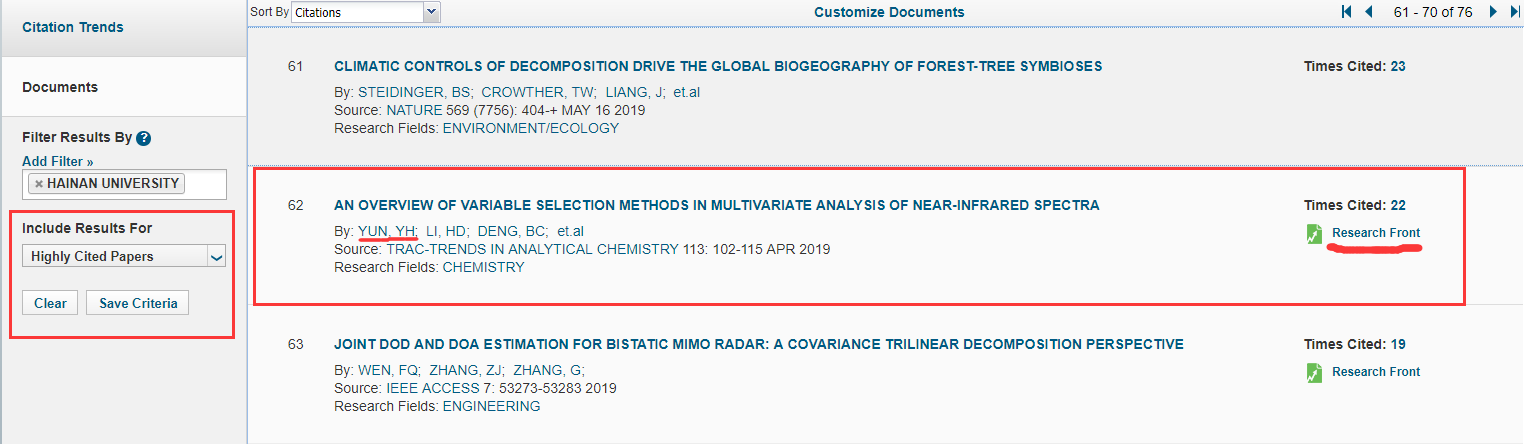The width and height of the screenshot is (1524, 444).
Task: Open the near-infrared spectra paper title
Action: pyautogui.click(x=716, y=205)
